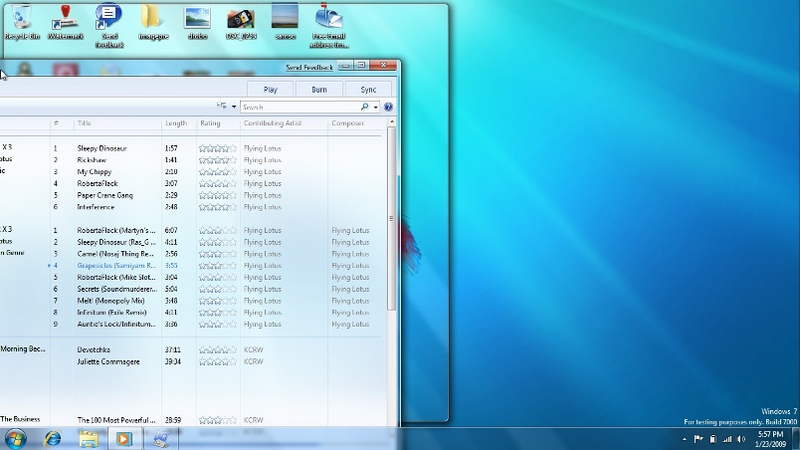Image resolution: width=800 pixels, height=450 pixels.
Task: Open the landscape picture icon beside the folder
Action: coord(197,23)
